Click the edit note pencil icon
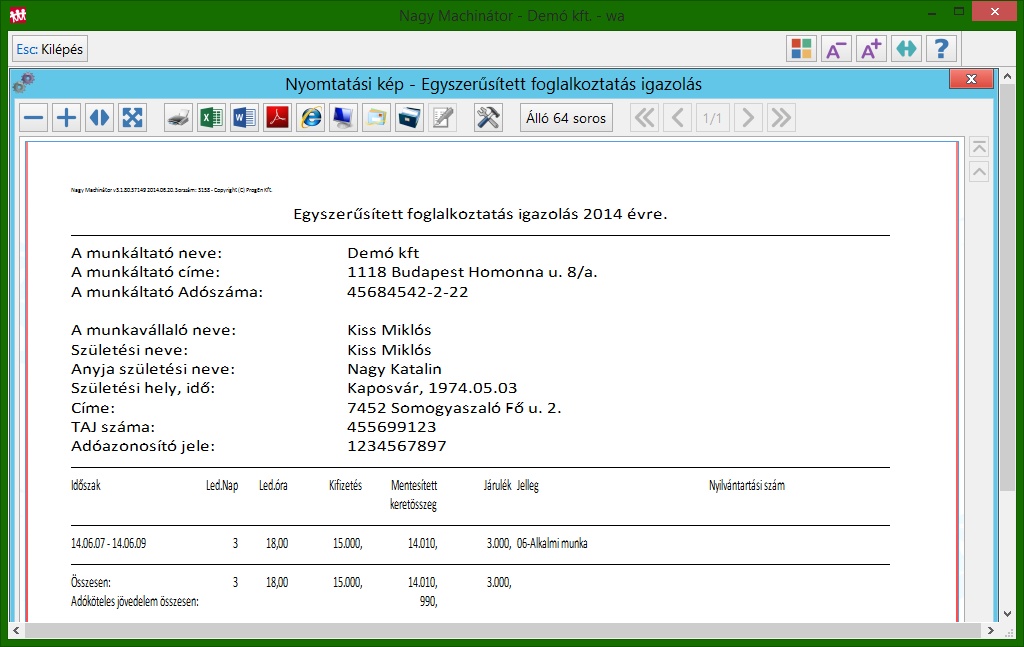 point(443,118)
